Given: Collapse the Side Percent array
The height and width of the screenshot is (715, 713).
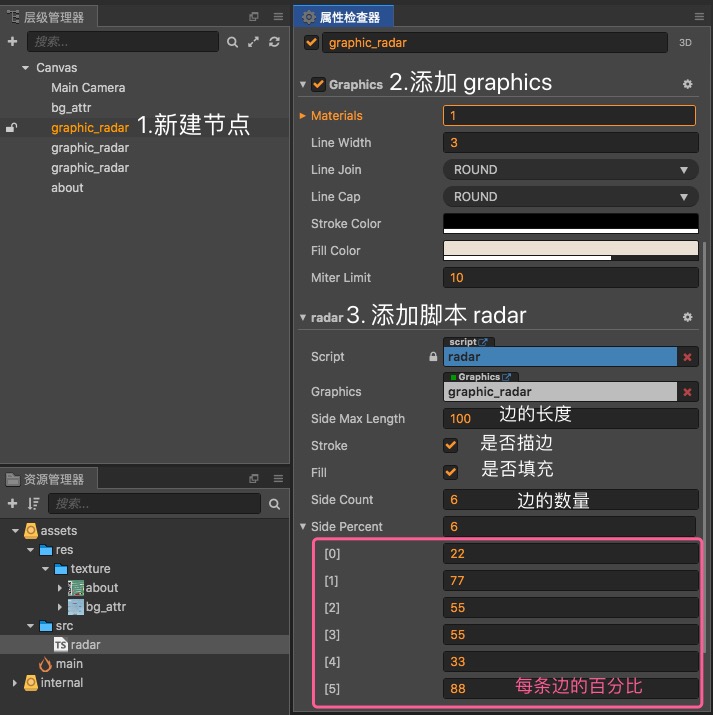Looking at the screenshot, I should click(x=303, y=526).
